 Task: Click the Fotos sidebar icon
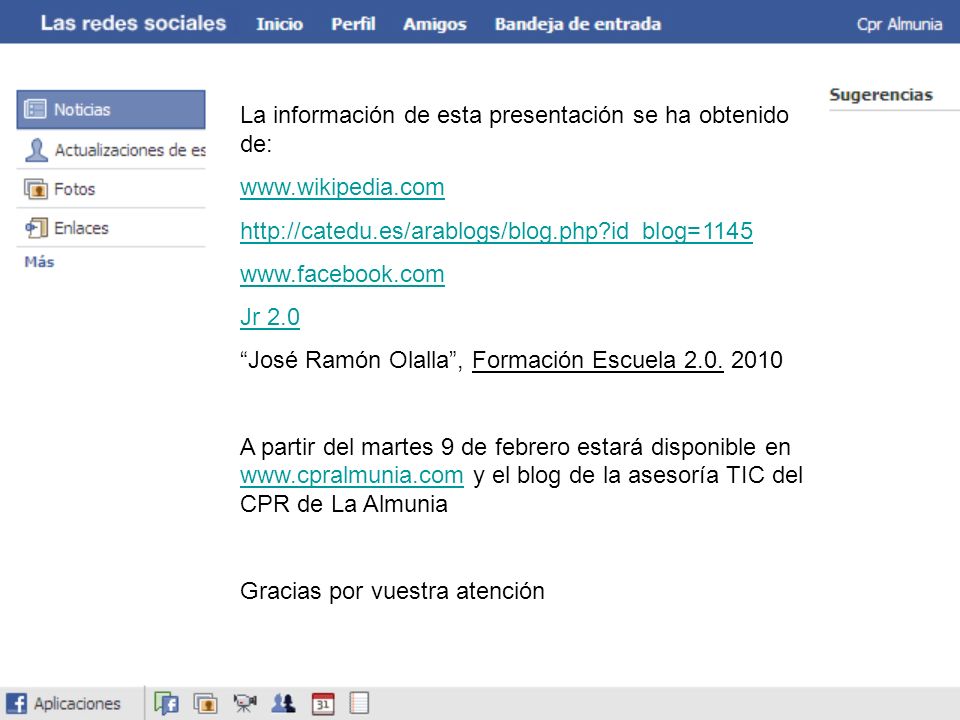(36, 189)
